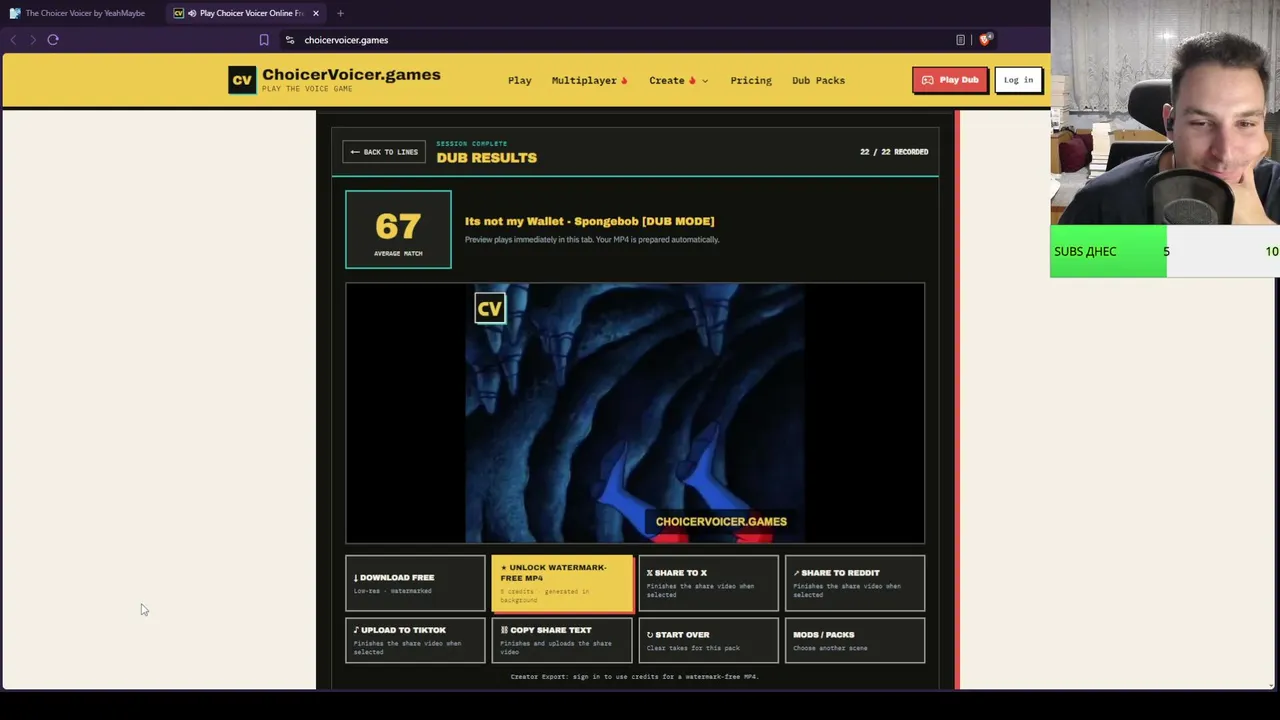The width and height of the screenshot is (1280, 720).
Task: Share the dub to X
Action: [708, 583]
